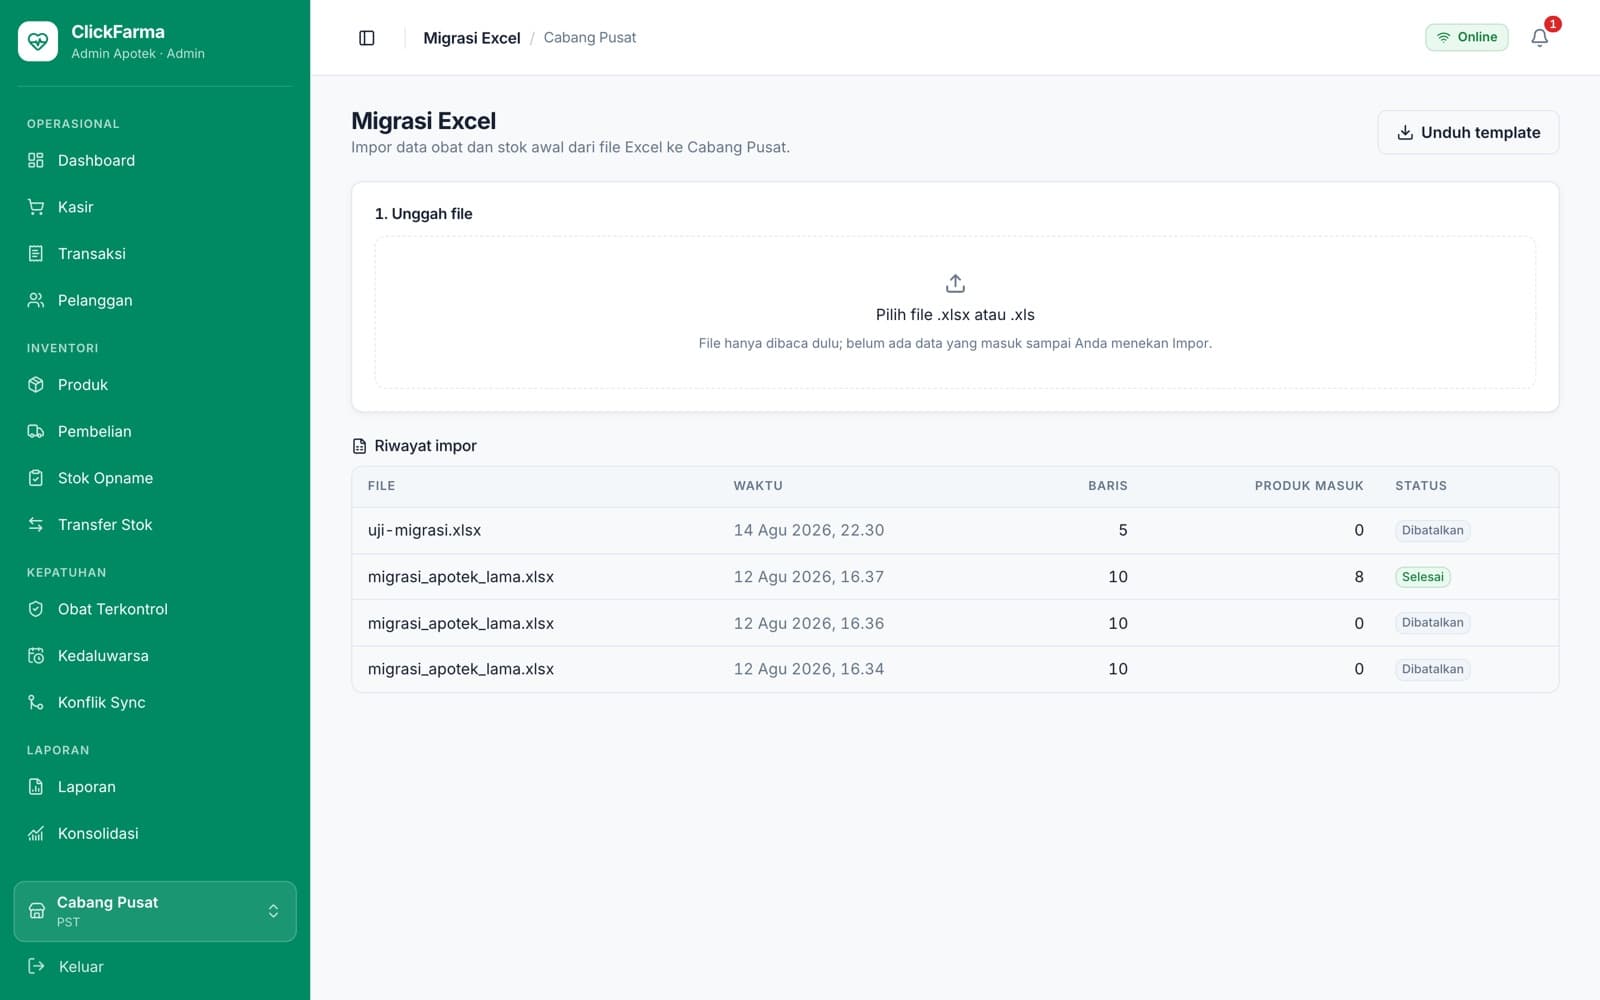Click the Keluar logout icon
1600x1000 pixels.
tap(36, 966)
